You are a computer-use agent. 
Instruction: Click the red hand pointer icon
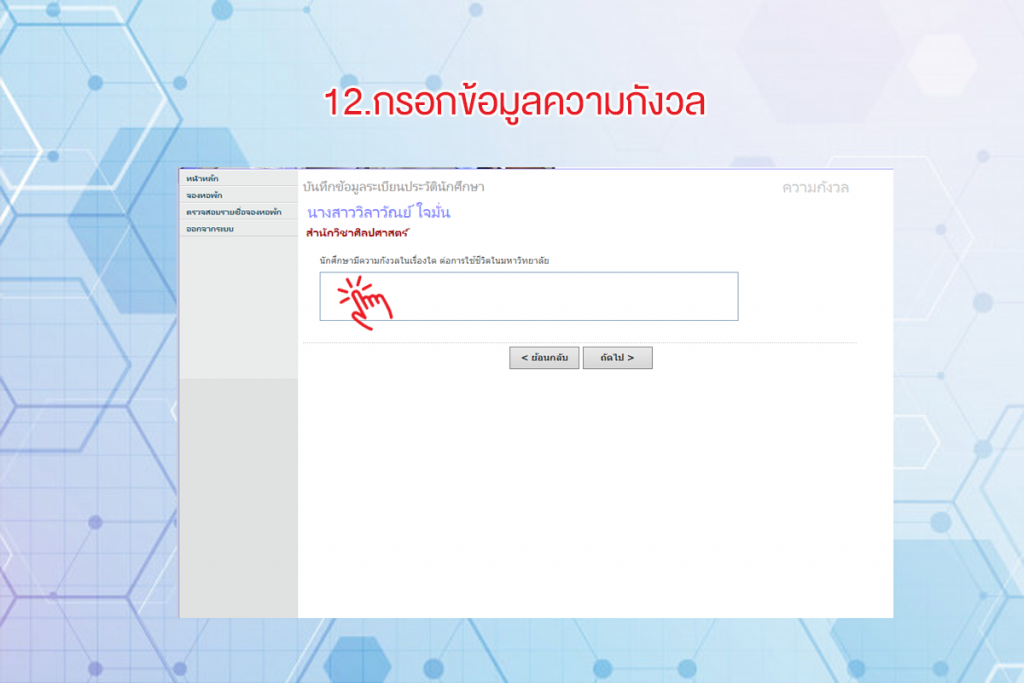364,298
